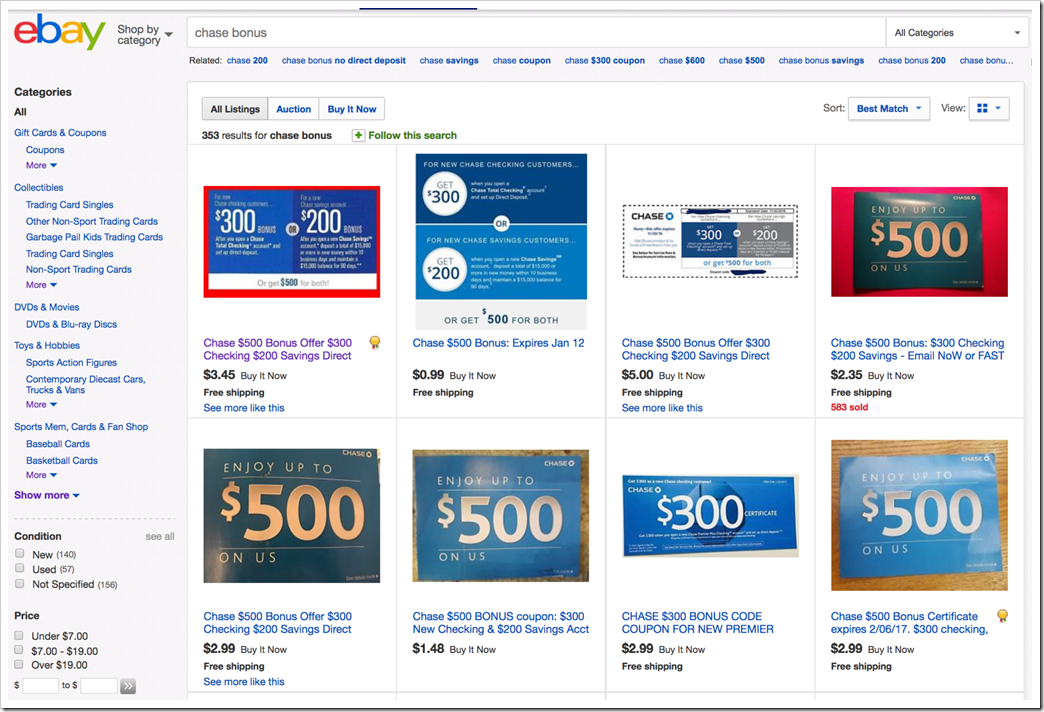Open Chase $500 BONUS coupon New Checking listing title
The width and height of the screenshot is (1044, 712).
pyautogui.click(x=501, y=623)
